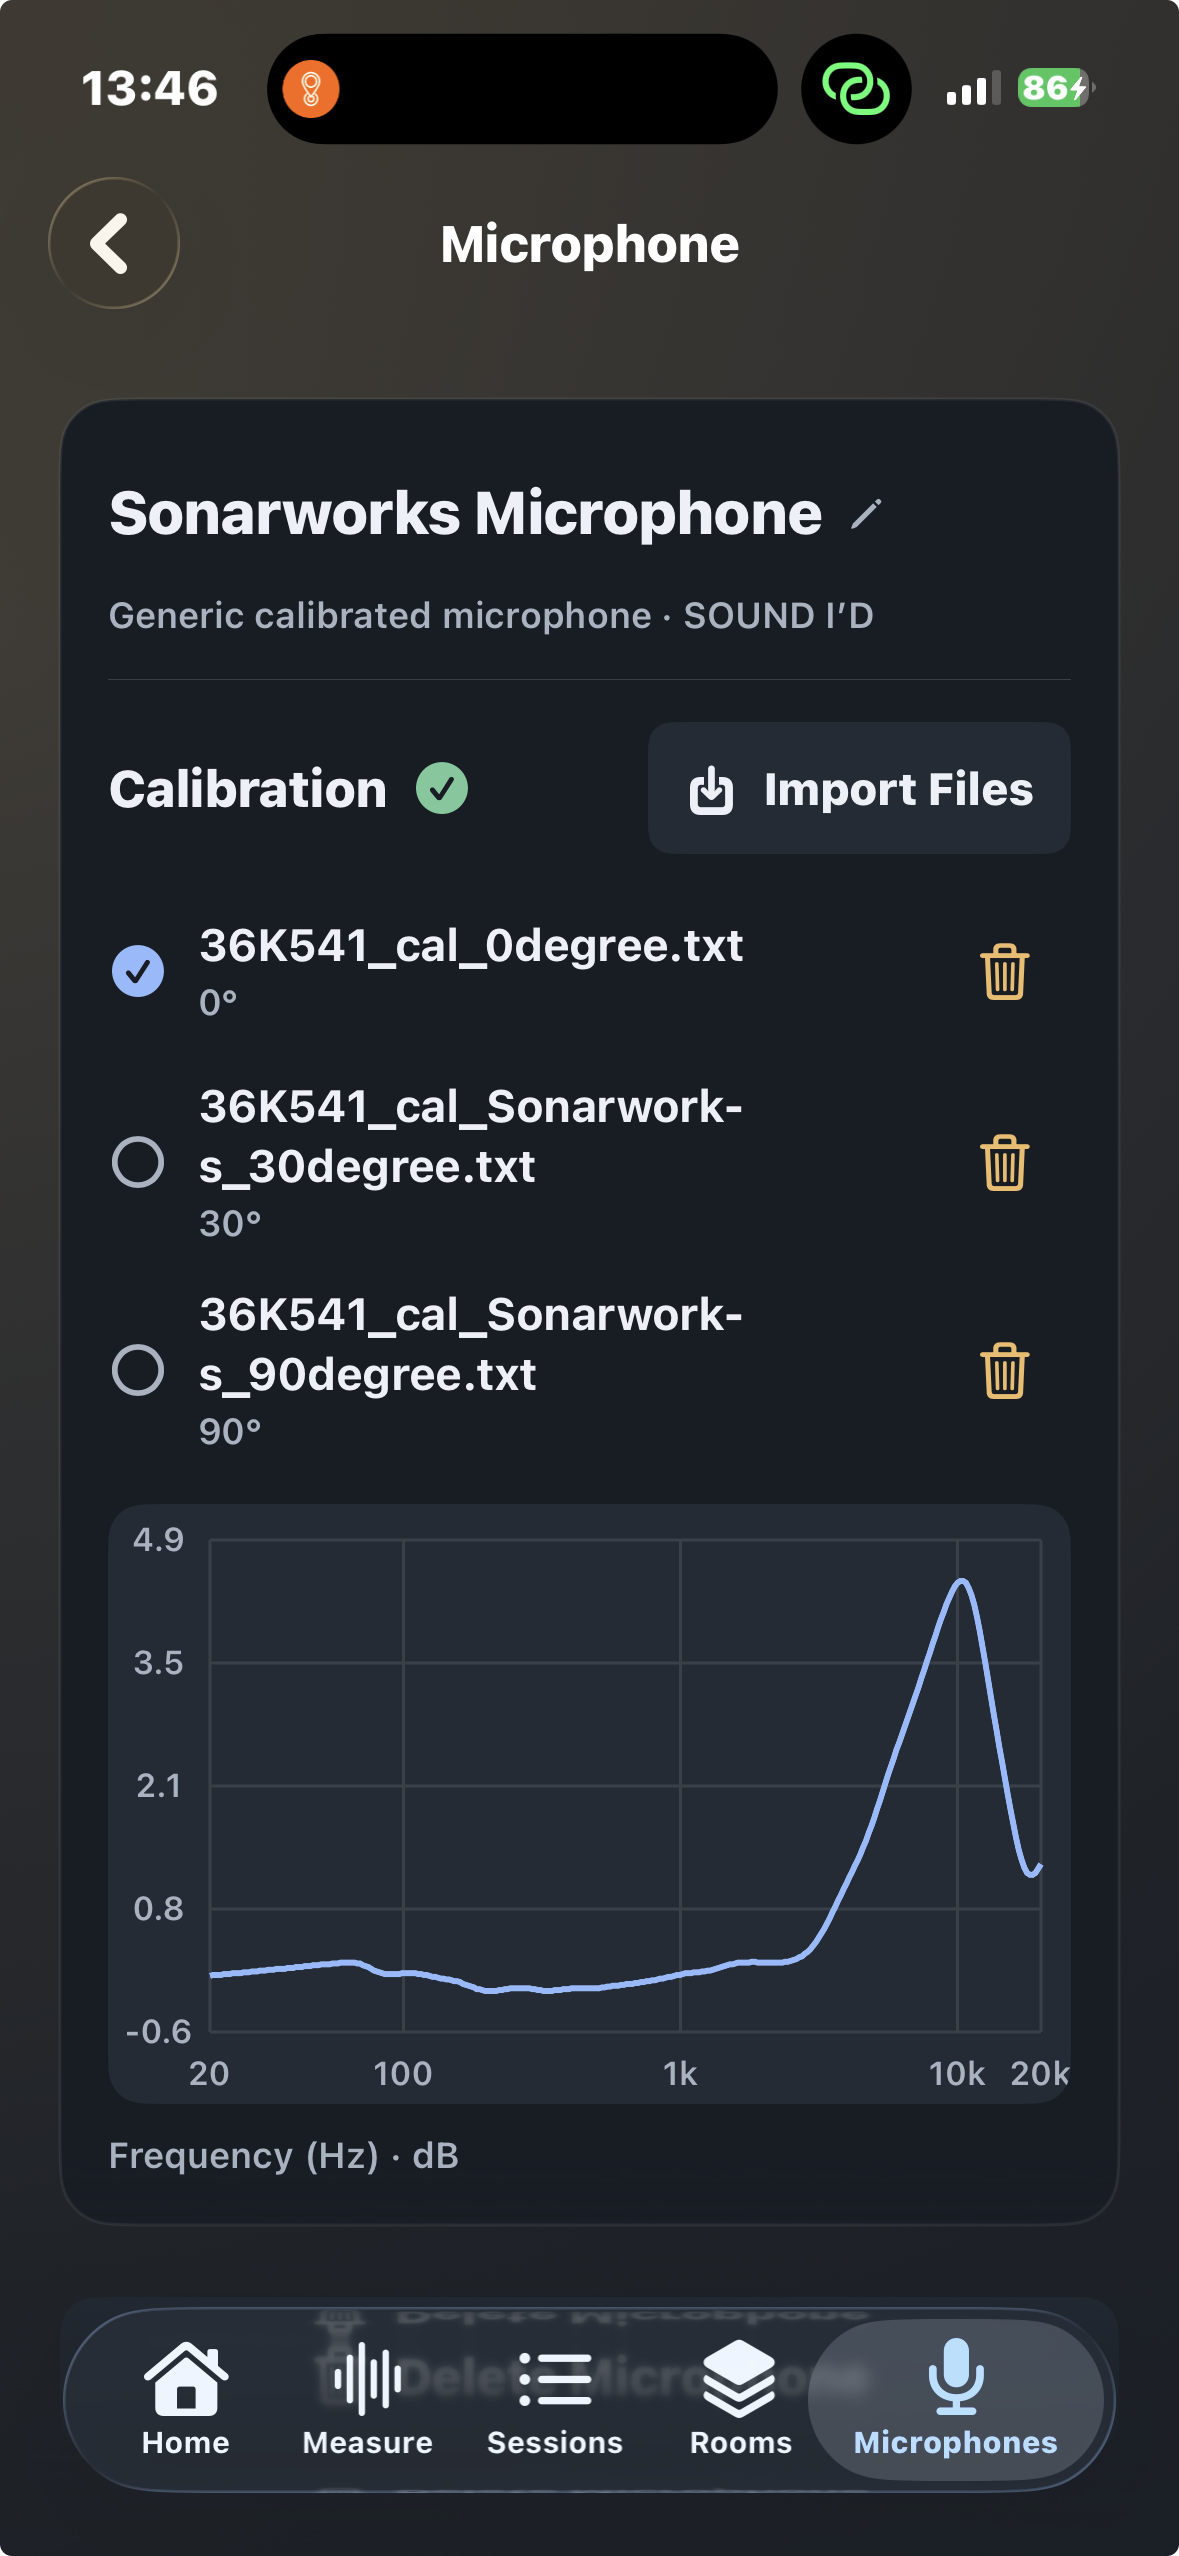
Task: Tap the Calibration section heading
Action: click(x=248, y=789)
